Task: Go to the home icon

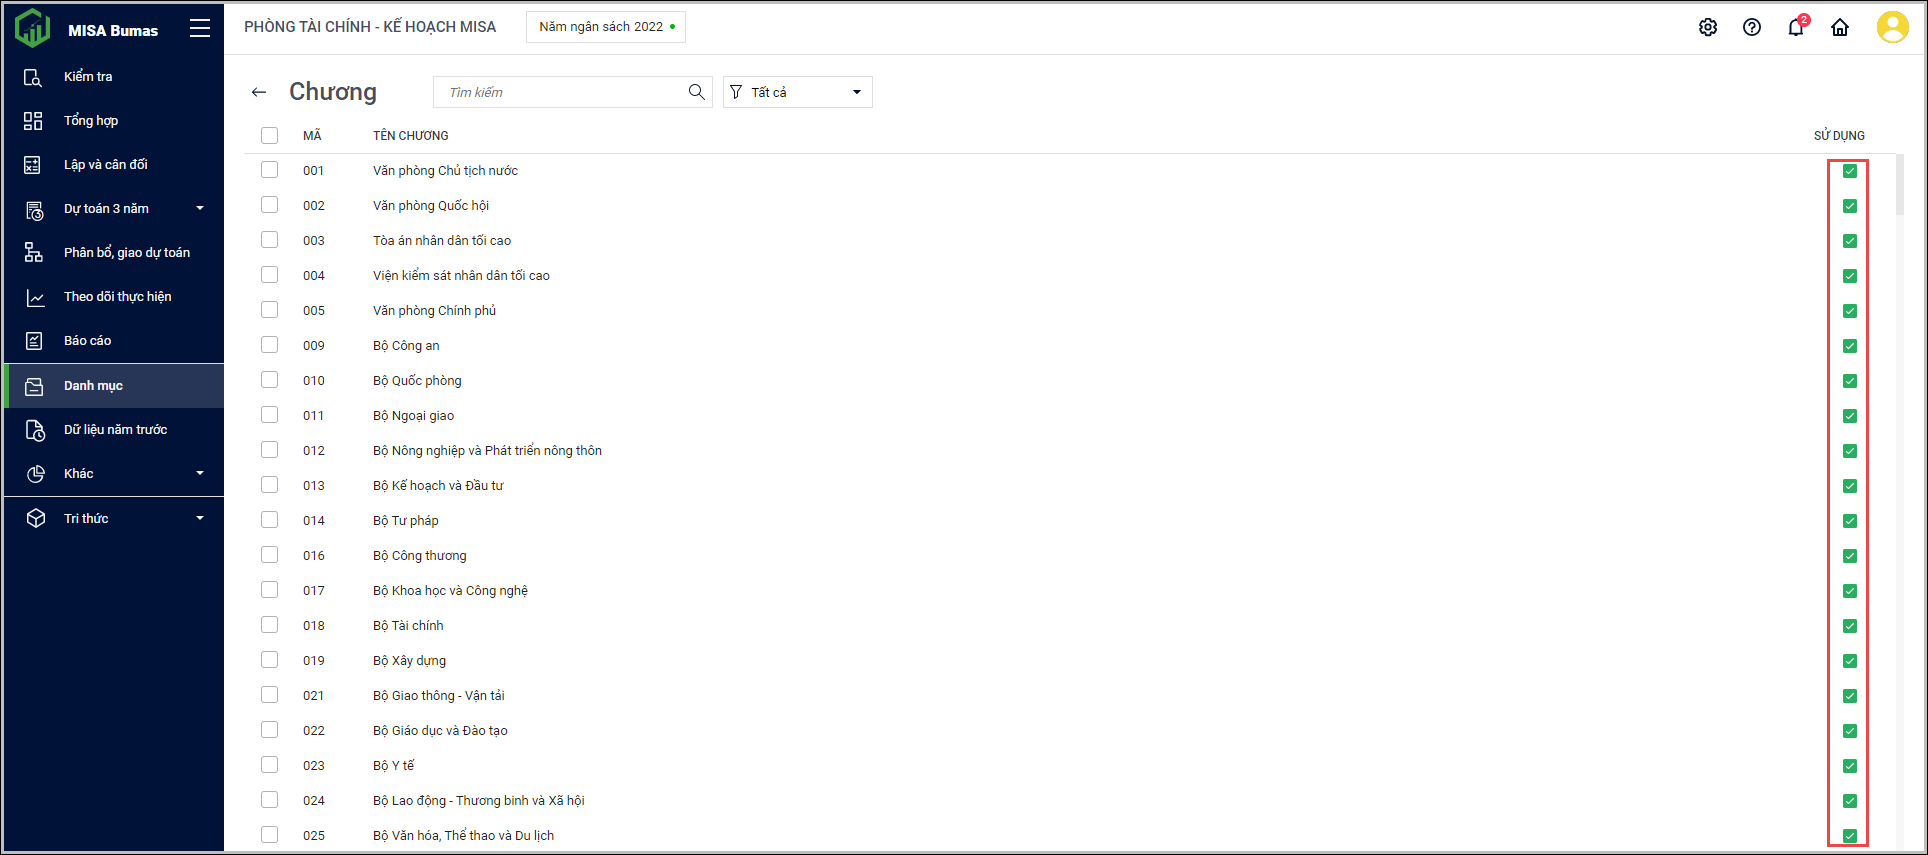Action: [x=1840, y=27]
